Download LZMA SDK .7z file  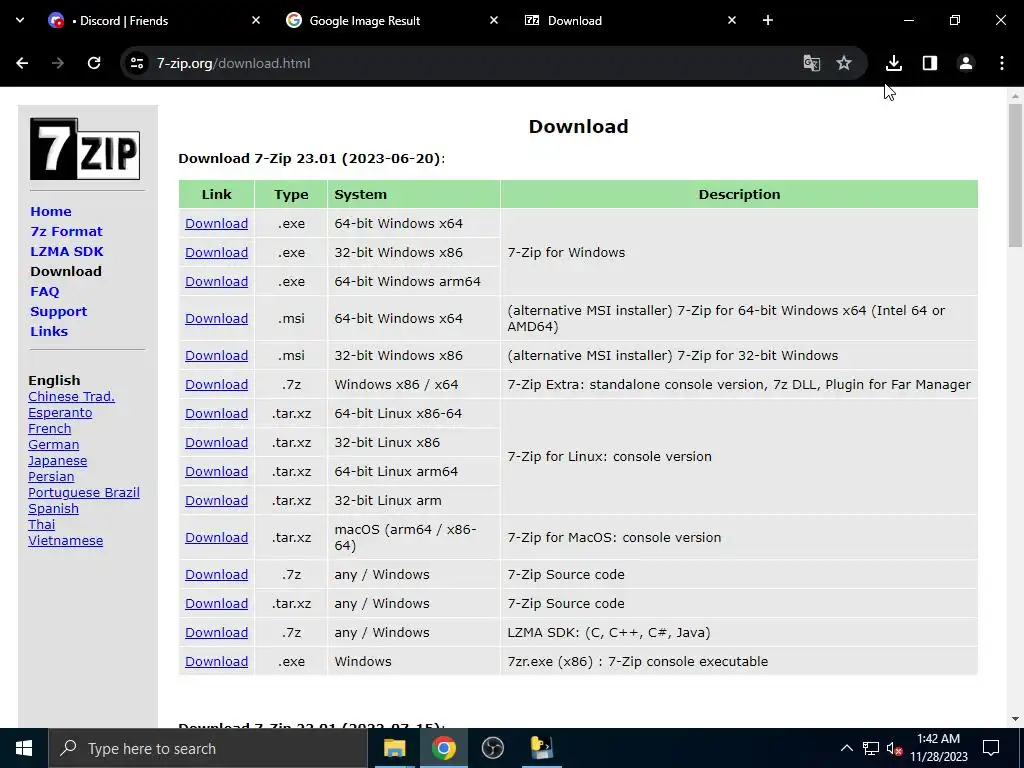click(x=216, y=633)
